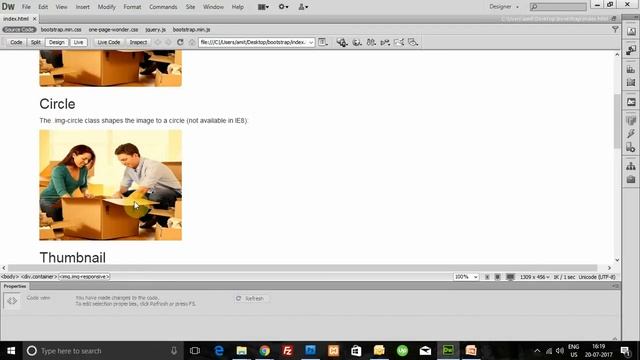Click the Properties panel tab
The height and width of the screenshot is (360, 640).
15,286
